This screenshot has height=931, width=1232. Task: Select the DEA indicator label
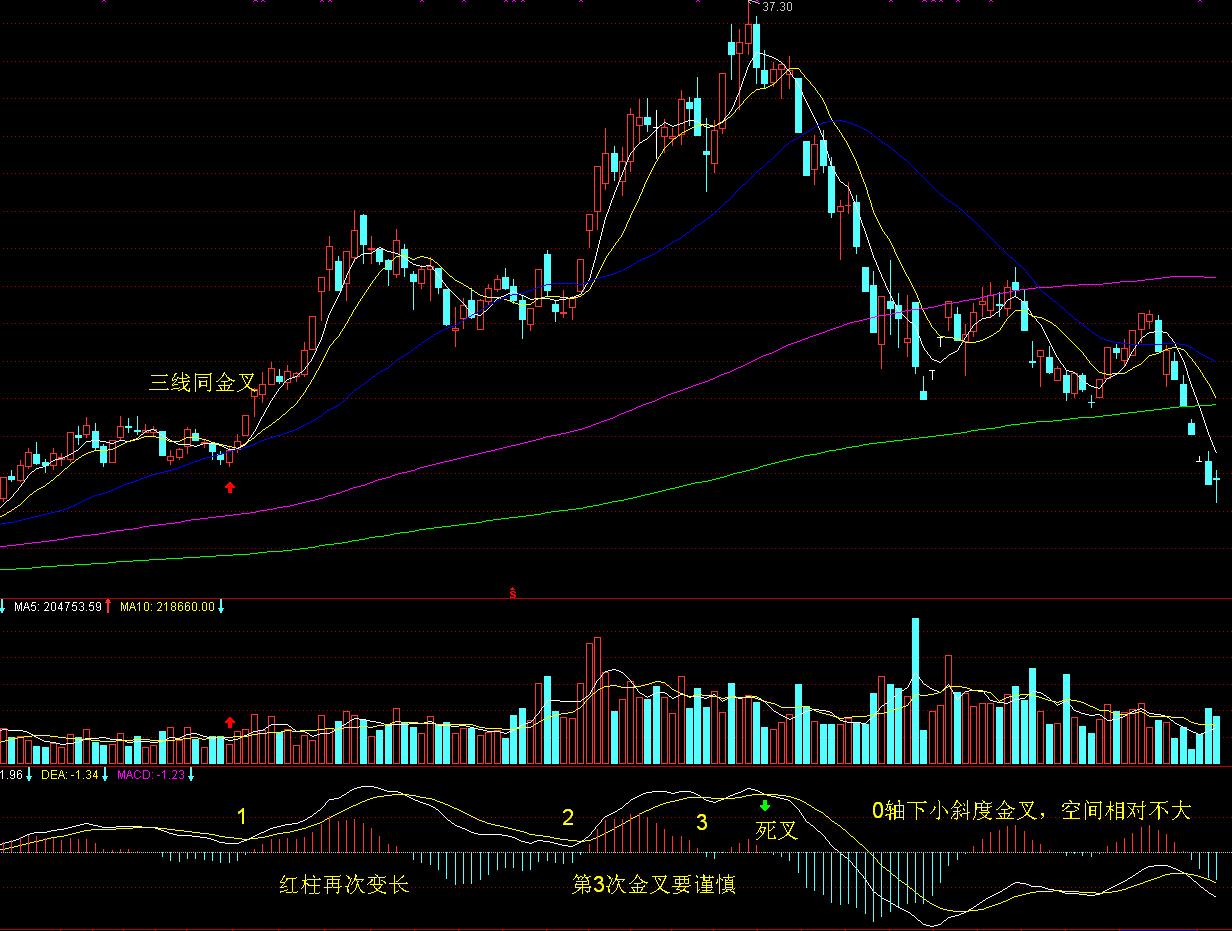[68, 774]
